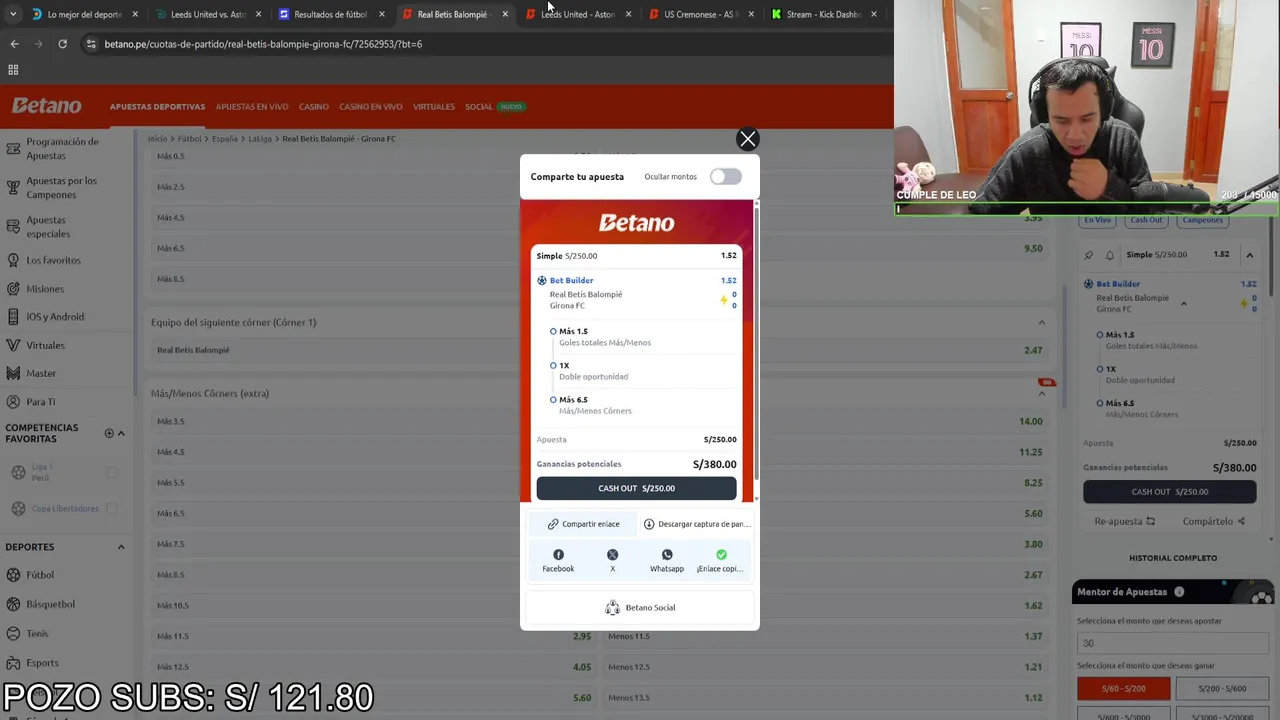Close the Real Betis Balompié tab
The height and width of the screenshot is (720, 1280).
pyautogui.click(x=504, y=15)
